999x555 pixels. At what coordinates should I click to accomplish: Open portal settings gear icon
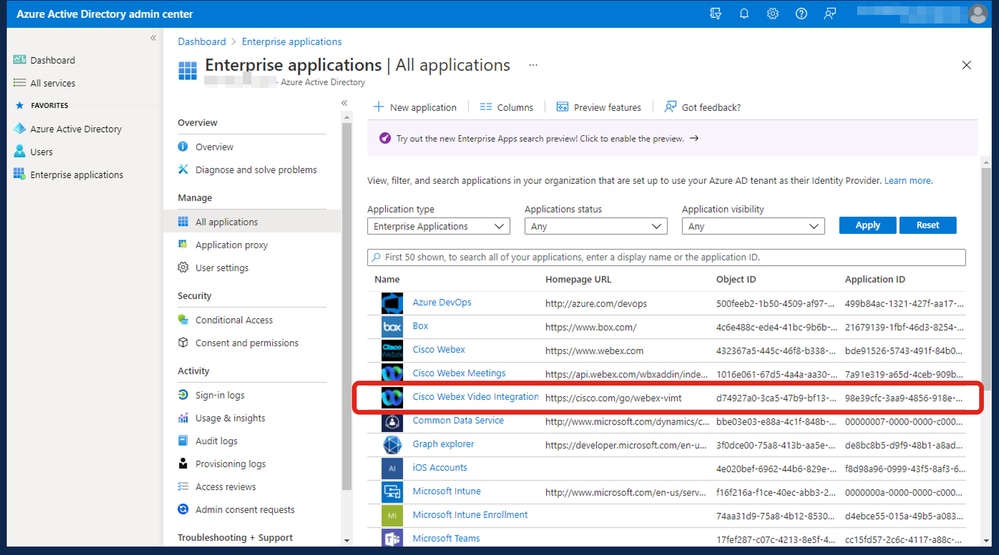click(x=773, y=13)
